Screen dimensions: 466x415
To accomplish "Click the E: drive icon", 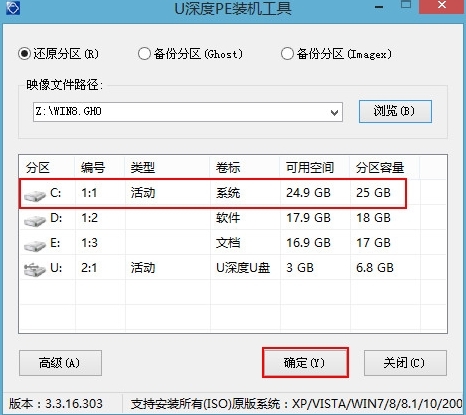I will click(35, 245).
